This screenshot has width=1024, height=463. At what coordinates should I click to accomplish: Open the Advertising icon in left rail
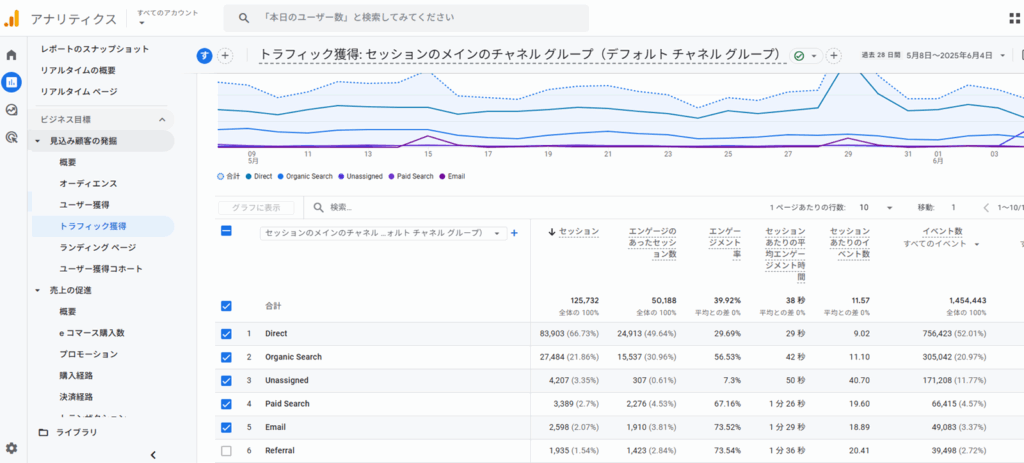click(x=12, y=137)
